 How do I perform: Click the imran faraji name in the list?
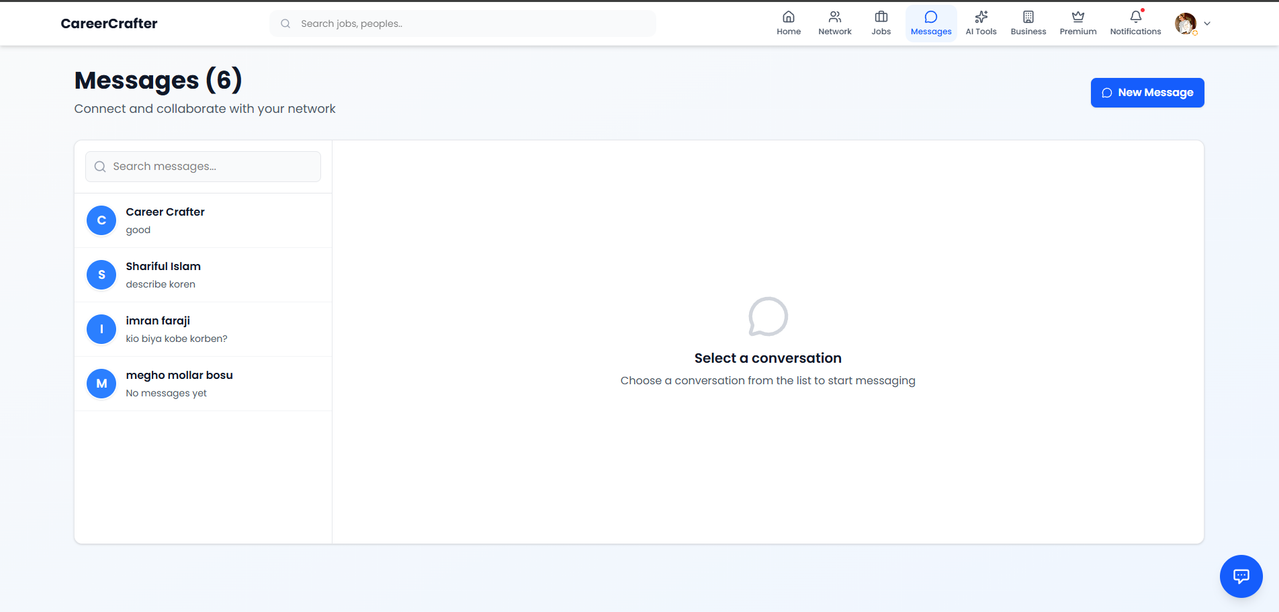pos(158,321)
